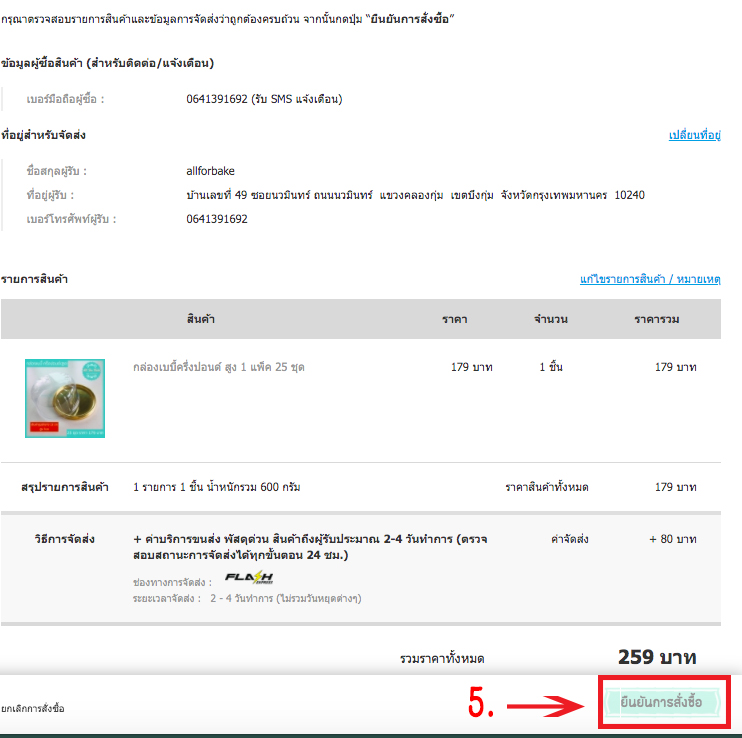The width and height of the screenshot is (742, 738).
Task: Click the + 80 บาท shipping fee amount
Action: tap(672, 539)
